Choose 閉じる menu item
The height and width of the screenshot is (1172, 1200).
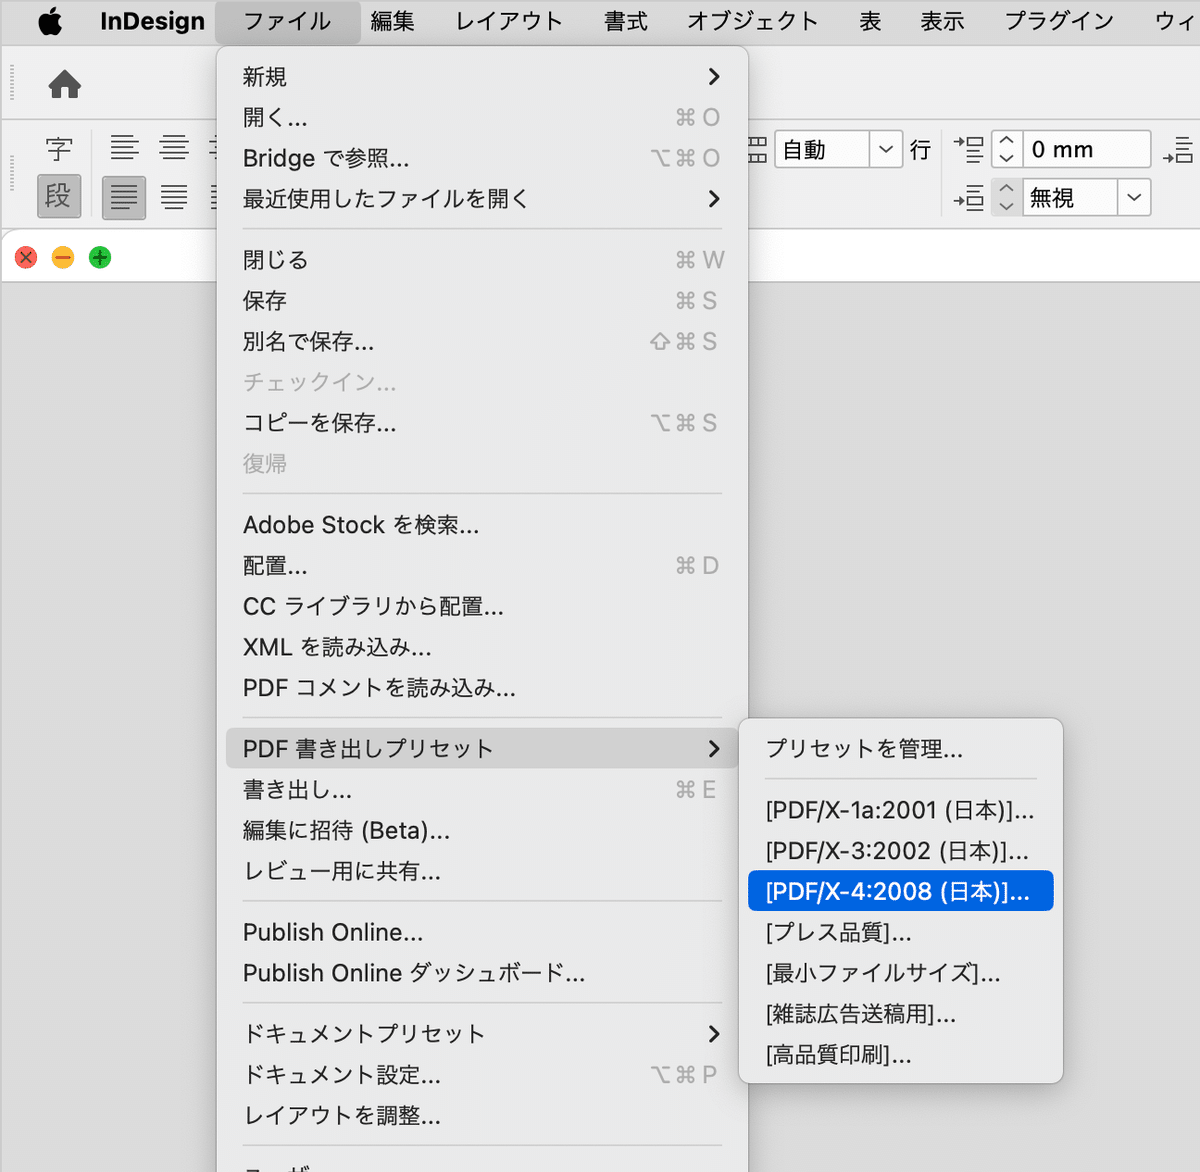482,260
